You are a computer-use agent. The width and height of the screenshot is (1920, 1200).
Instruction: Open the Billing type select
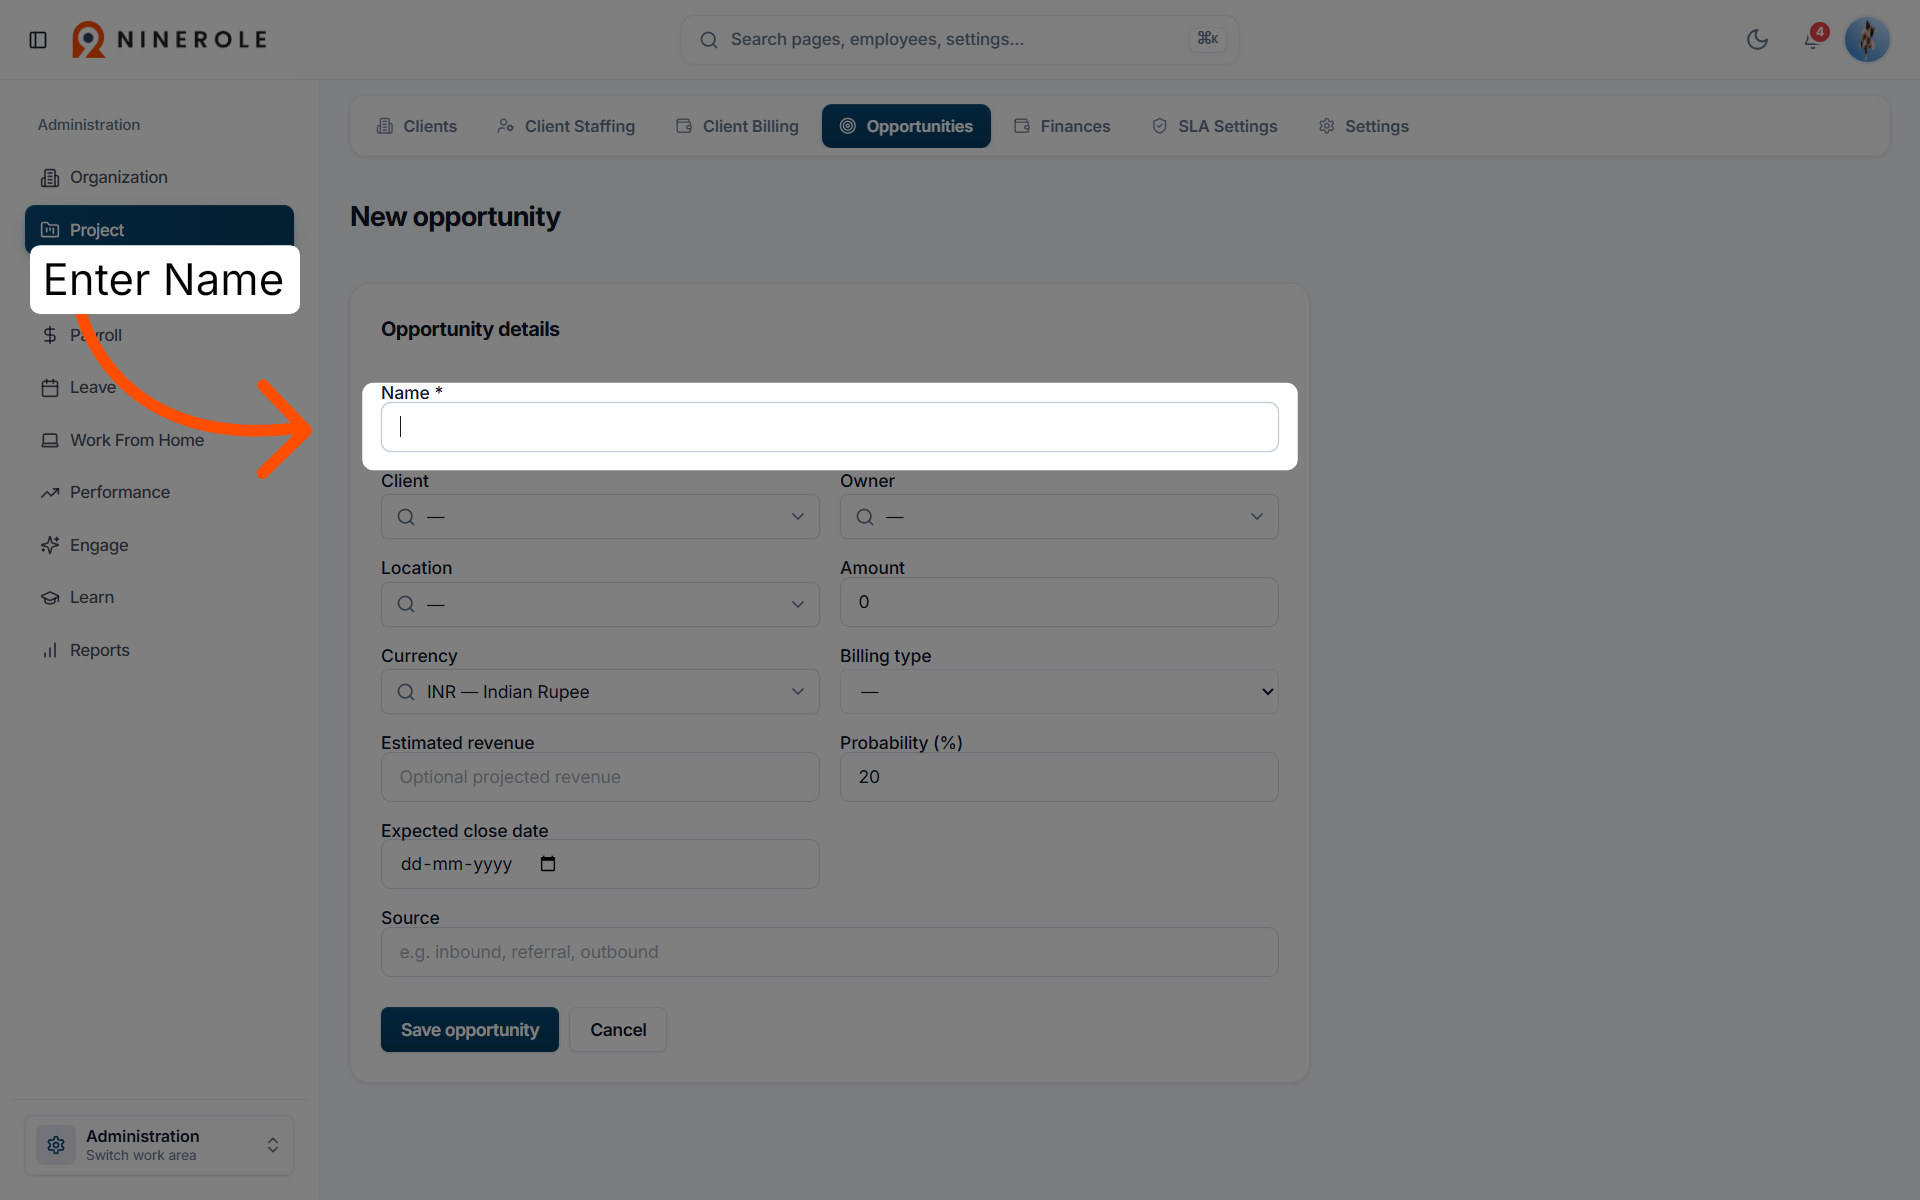coord(1059,692)
